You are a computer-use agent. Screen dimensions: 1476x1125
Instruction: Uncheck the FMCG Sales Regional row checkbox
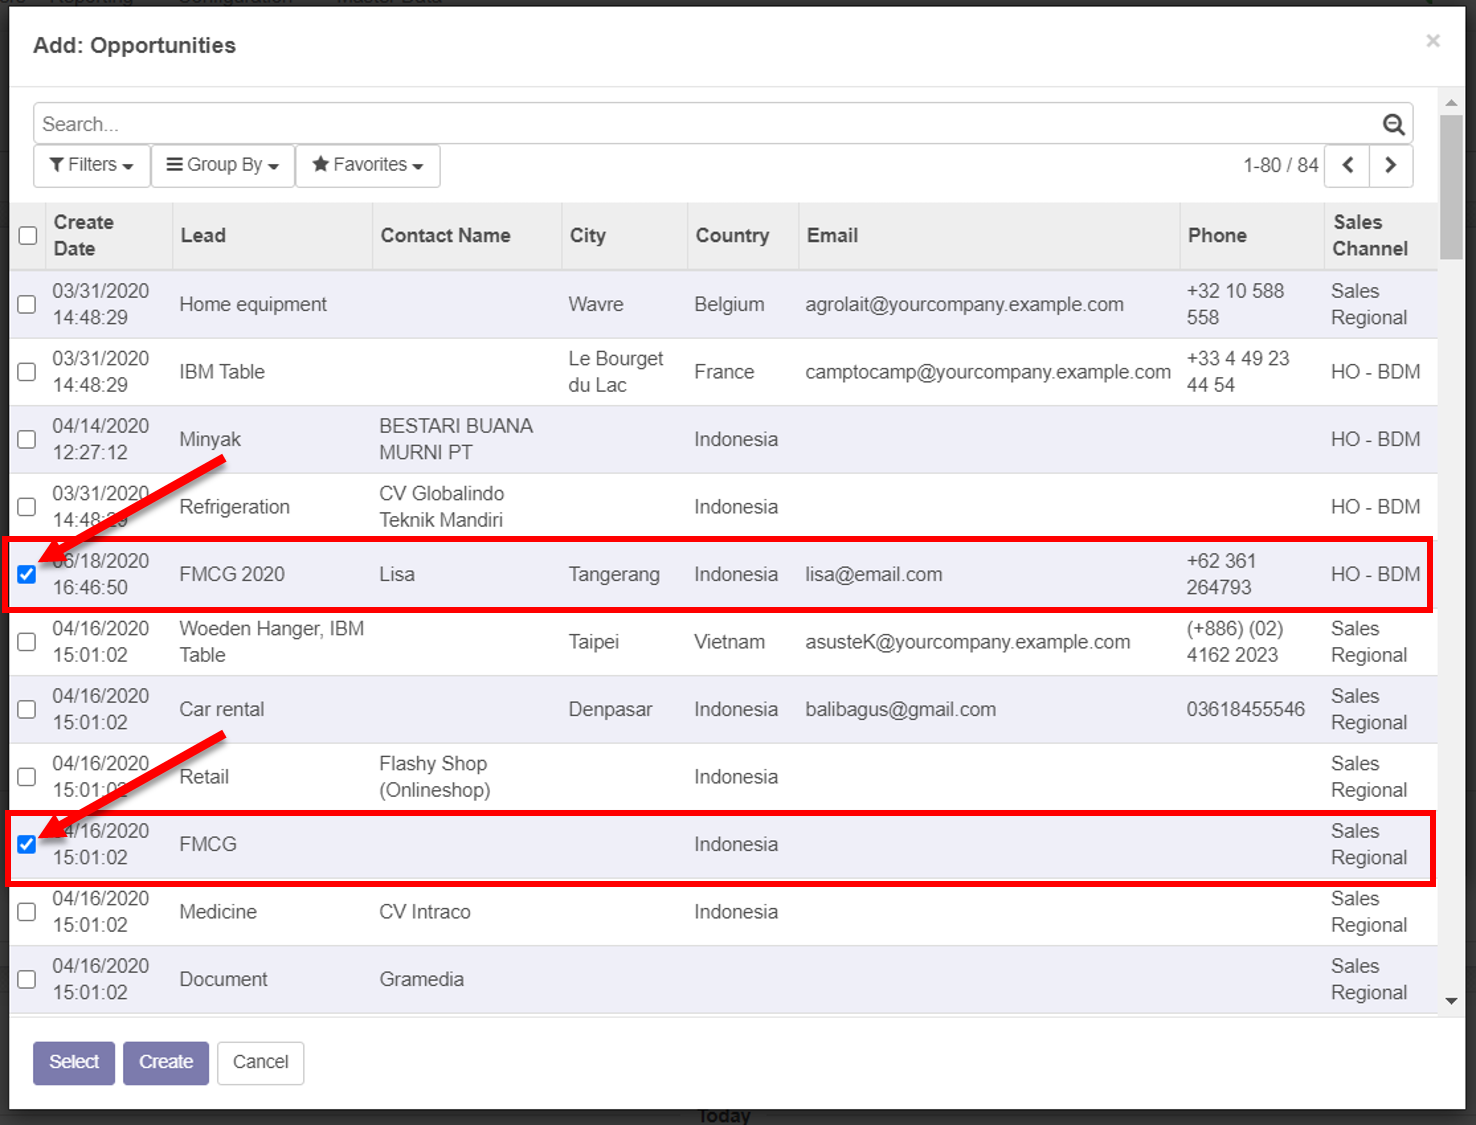[x=27, y=844]
